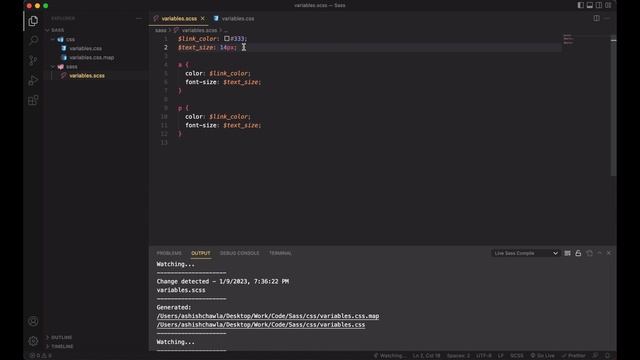Select the Output panel tab
640x360 pixels.
(x=200, y=253)
